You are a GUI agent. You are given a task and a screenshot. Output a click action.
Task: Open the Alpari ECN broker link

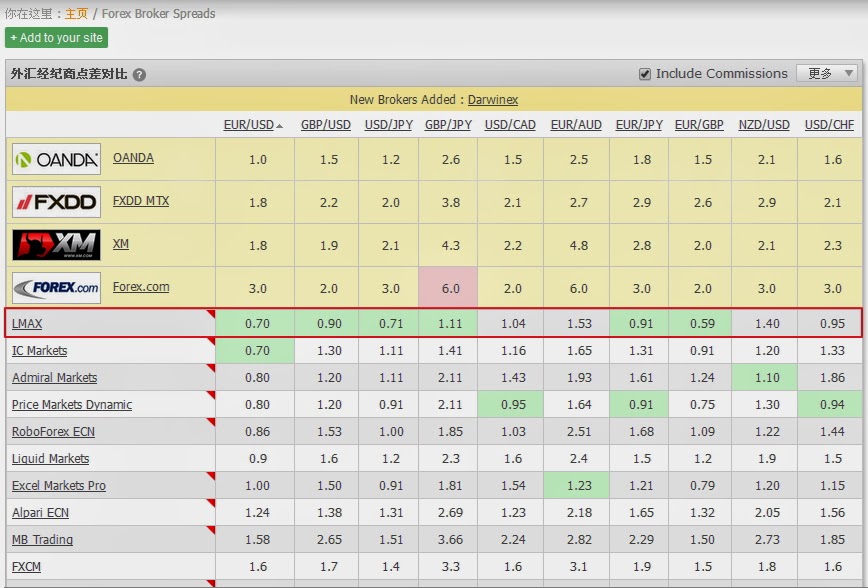[40, 513]
